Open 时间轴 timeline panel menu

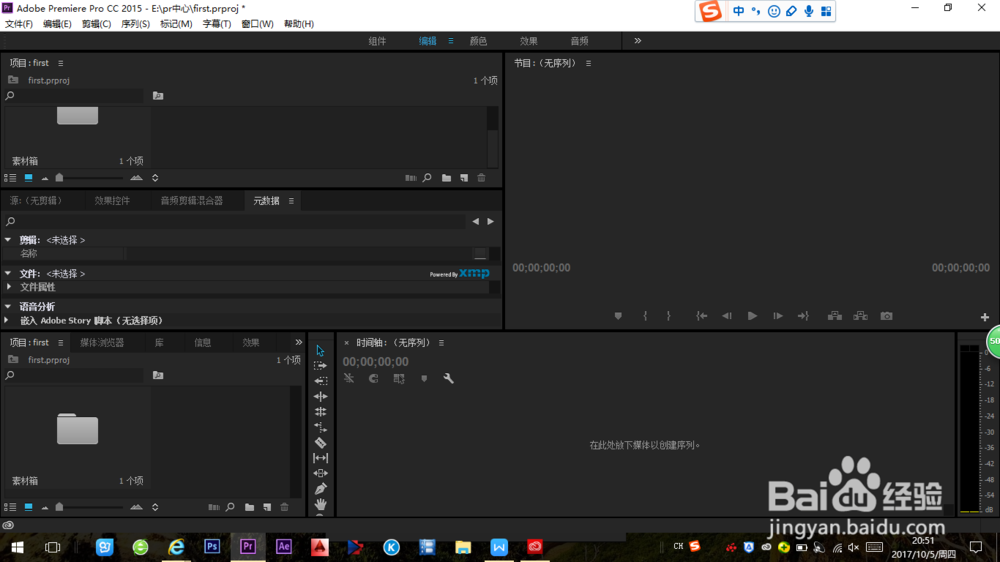click(x=441, y=343)
